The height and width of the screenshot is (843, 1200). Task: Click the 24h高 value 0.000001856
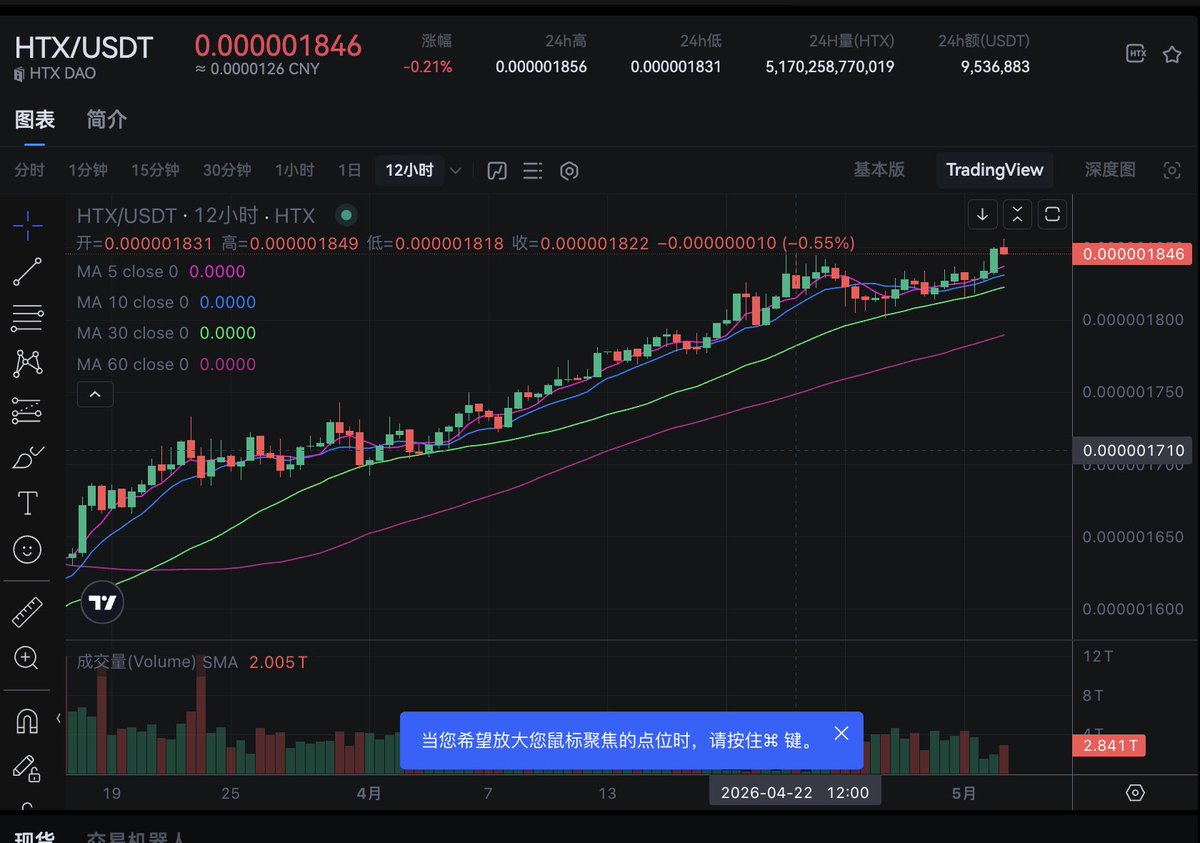pos(541,67)
